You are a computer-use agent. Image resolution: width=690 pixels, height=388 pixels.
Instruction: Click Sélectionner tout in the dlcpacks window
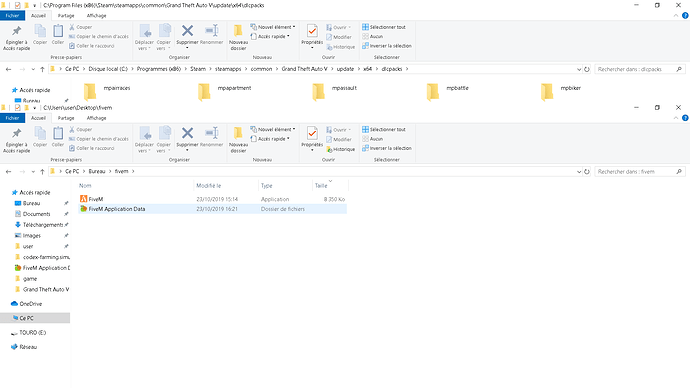[x=384, y=27]
